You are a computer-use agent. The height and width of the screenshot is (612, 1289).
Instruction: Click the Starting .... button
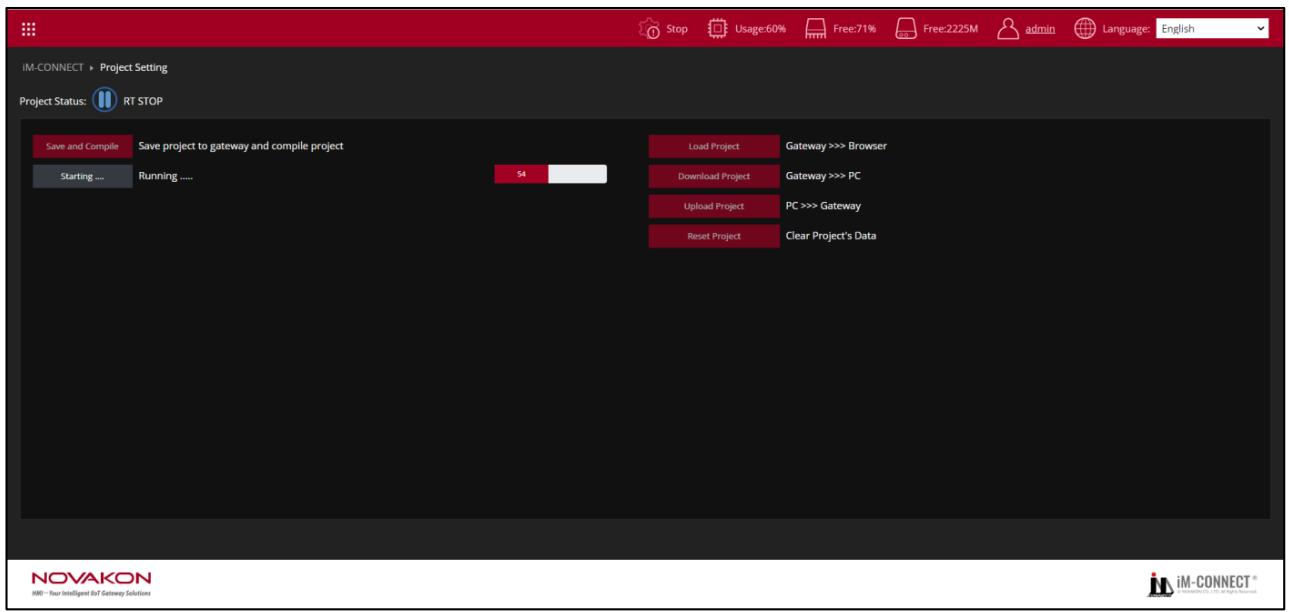[x=82, y=176]
